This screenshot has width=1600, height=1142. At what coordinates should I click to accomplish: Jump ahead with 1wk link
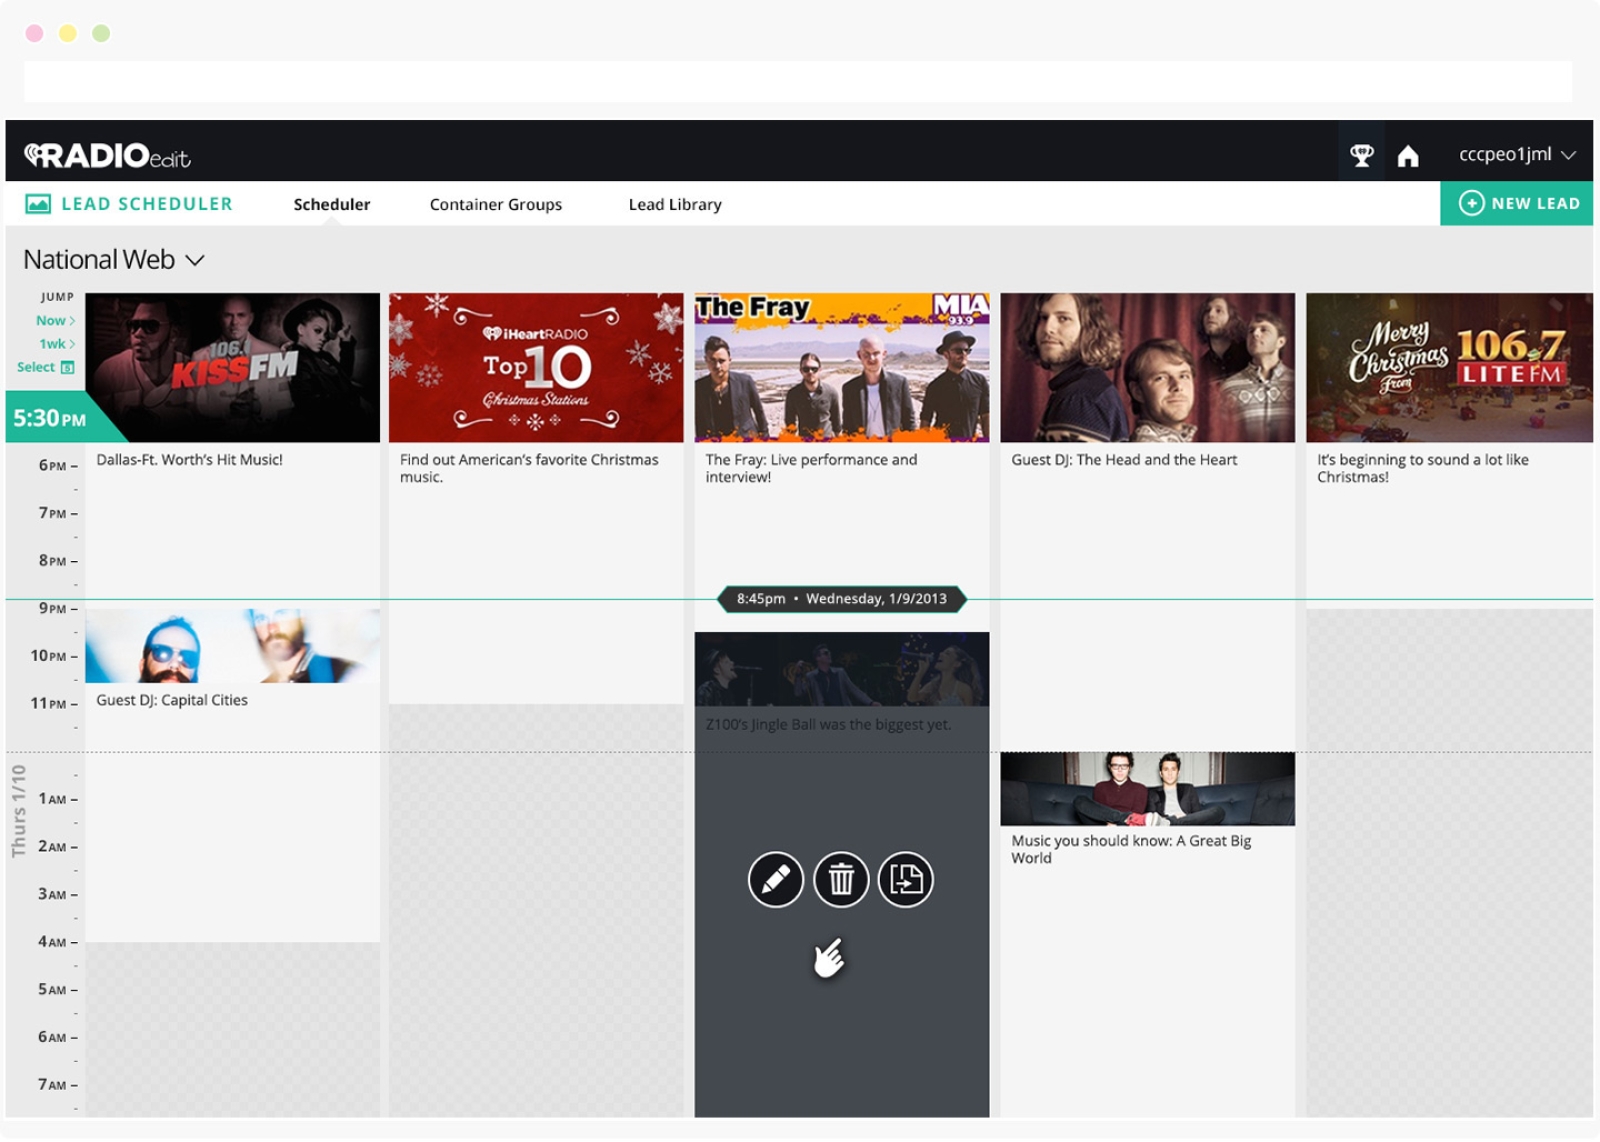click(x=57, y=343)
